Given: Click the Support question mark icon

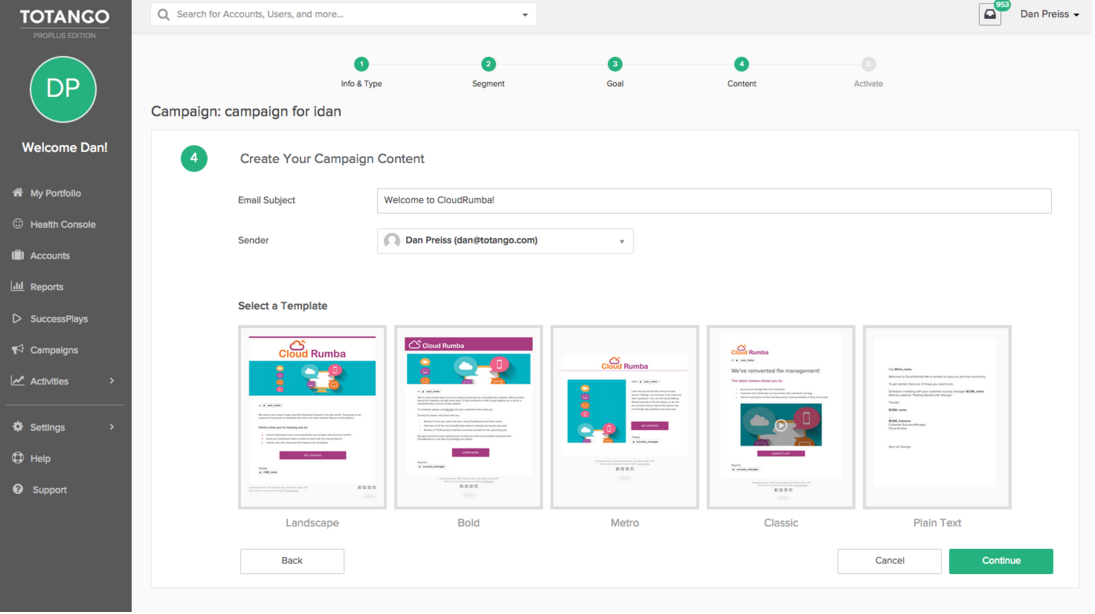Looking at the screenshot, I should (17, 490).
